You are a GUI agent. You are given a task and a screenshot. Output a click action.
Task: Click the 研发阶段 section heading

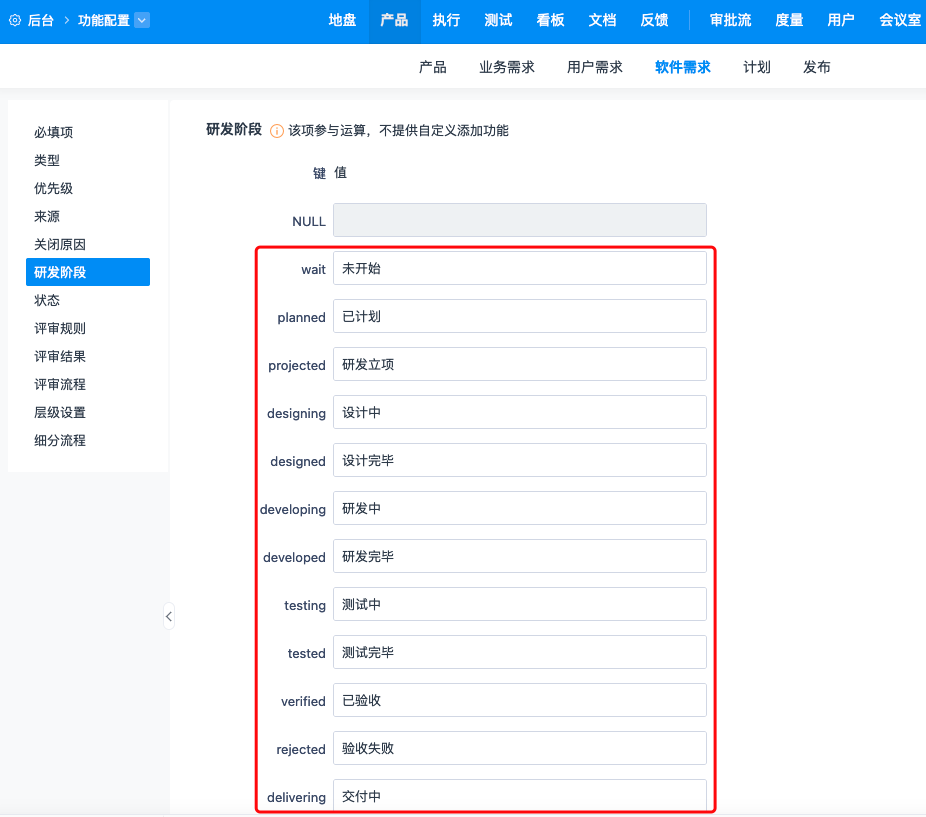pyautogui.click(x=234, y=129)
